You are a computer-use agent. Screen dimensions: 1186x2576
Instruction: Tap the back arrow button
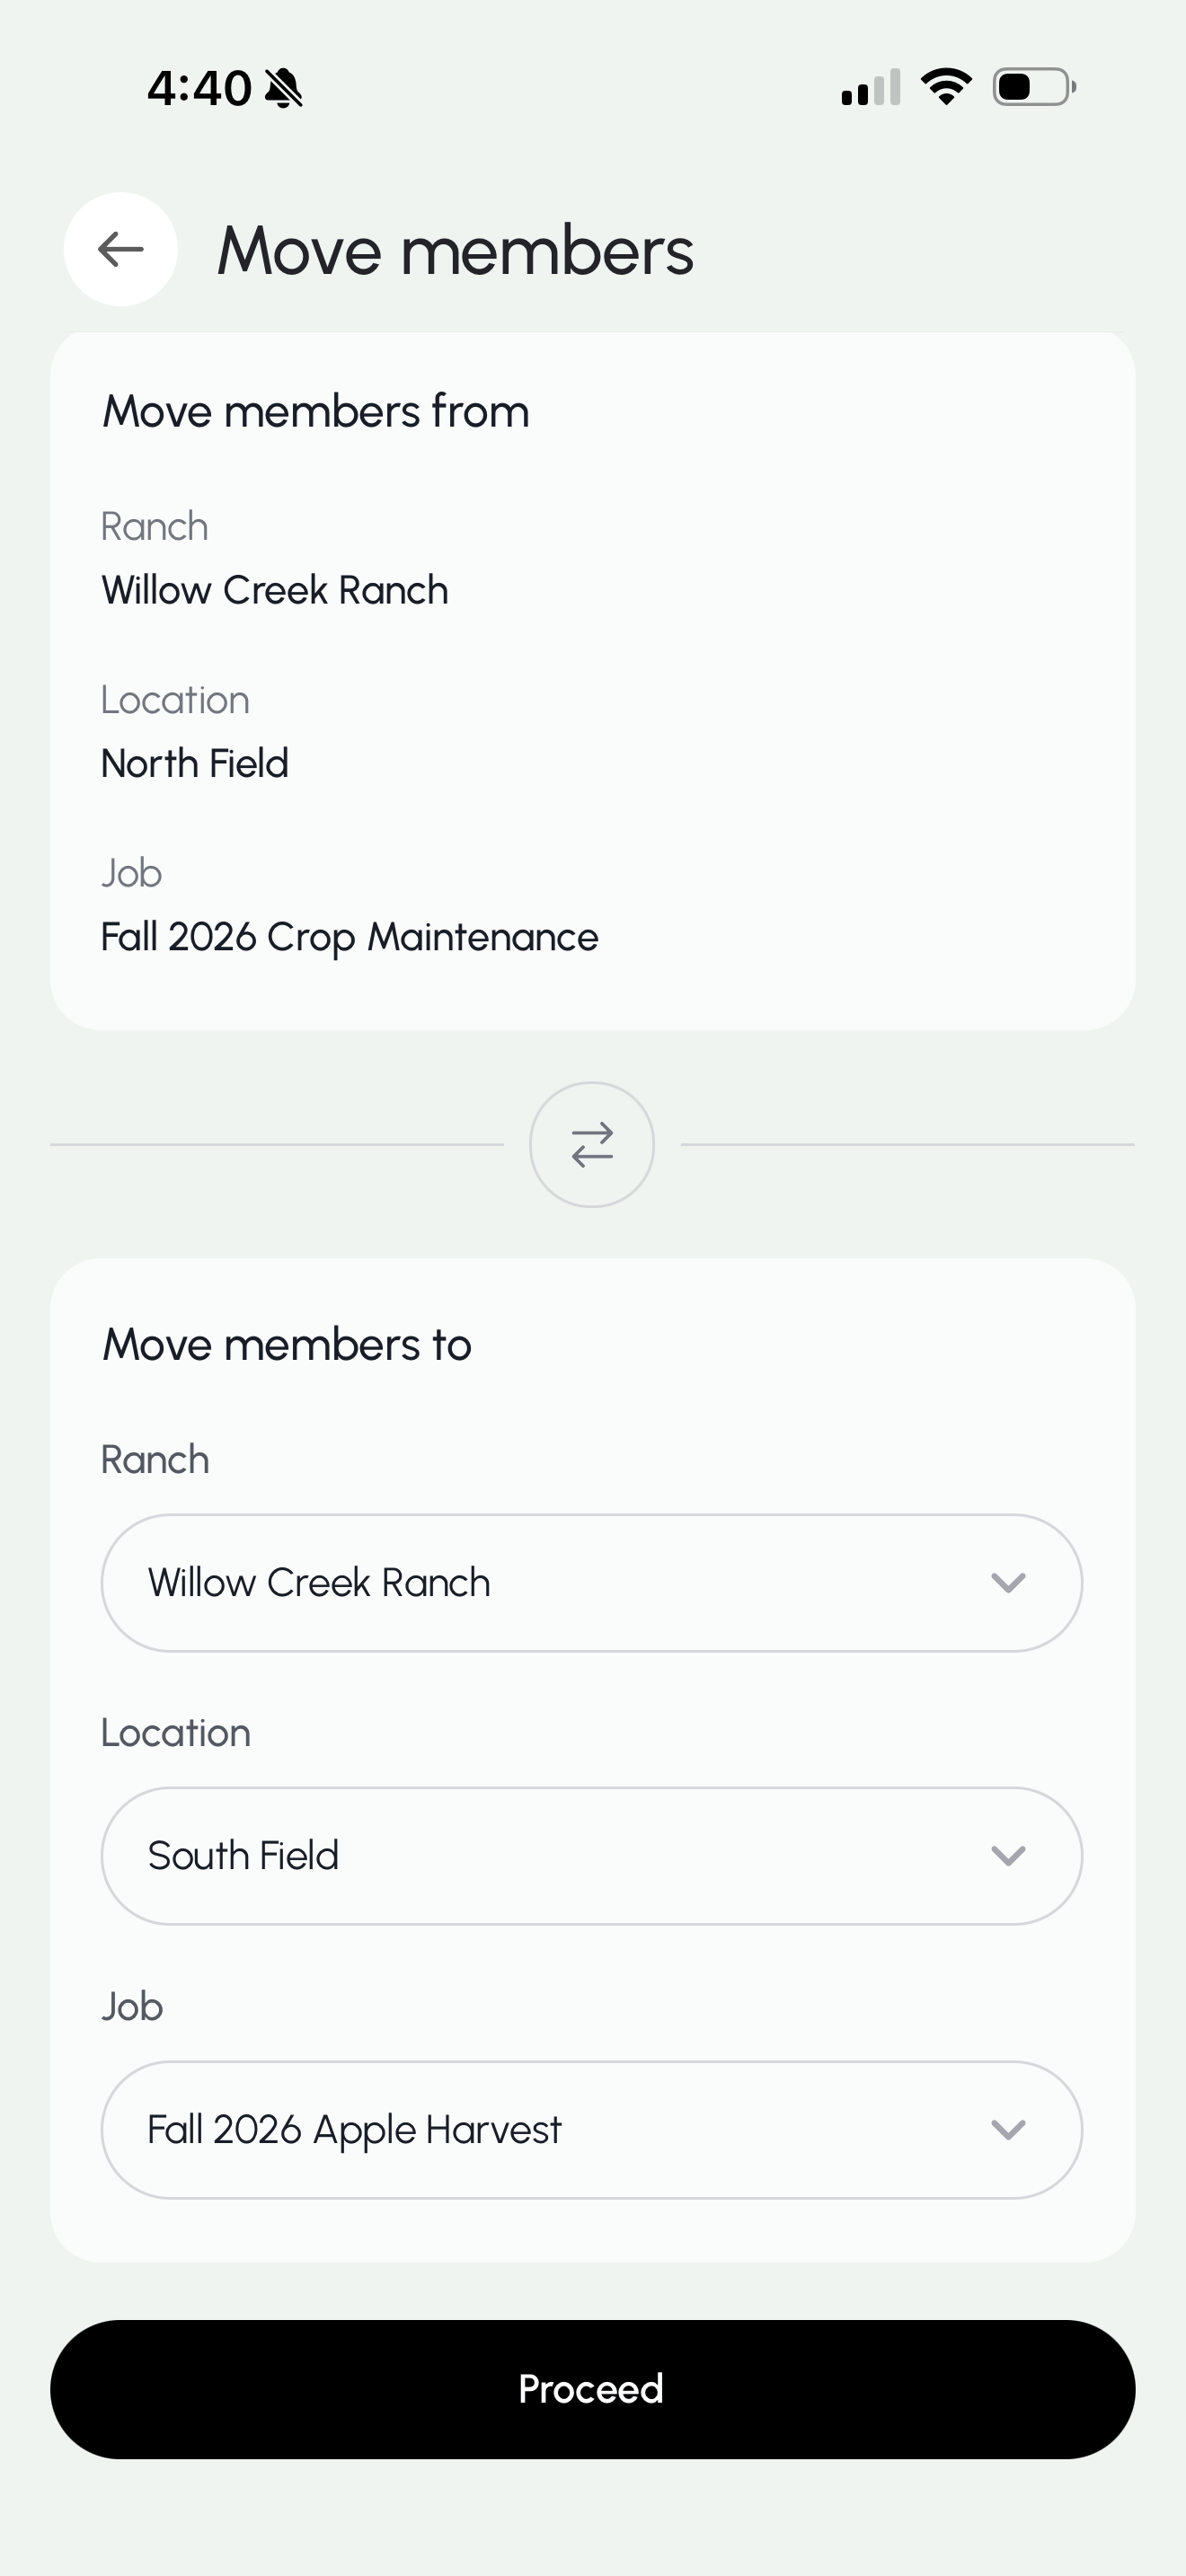(121, 249)
